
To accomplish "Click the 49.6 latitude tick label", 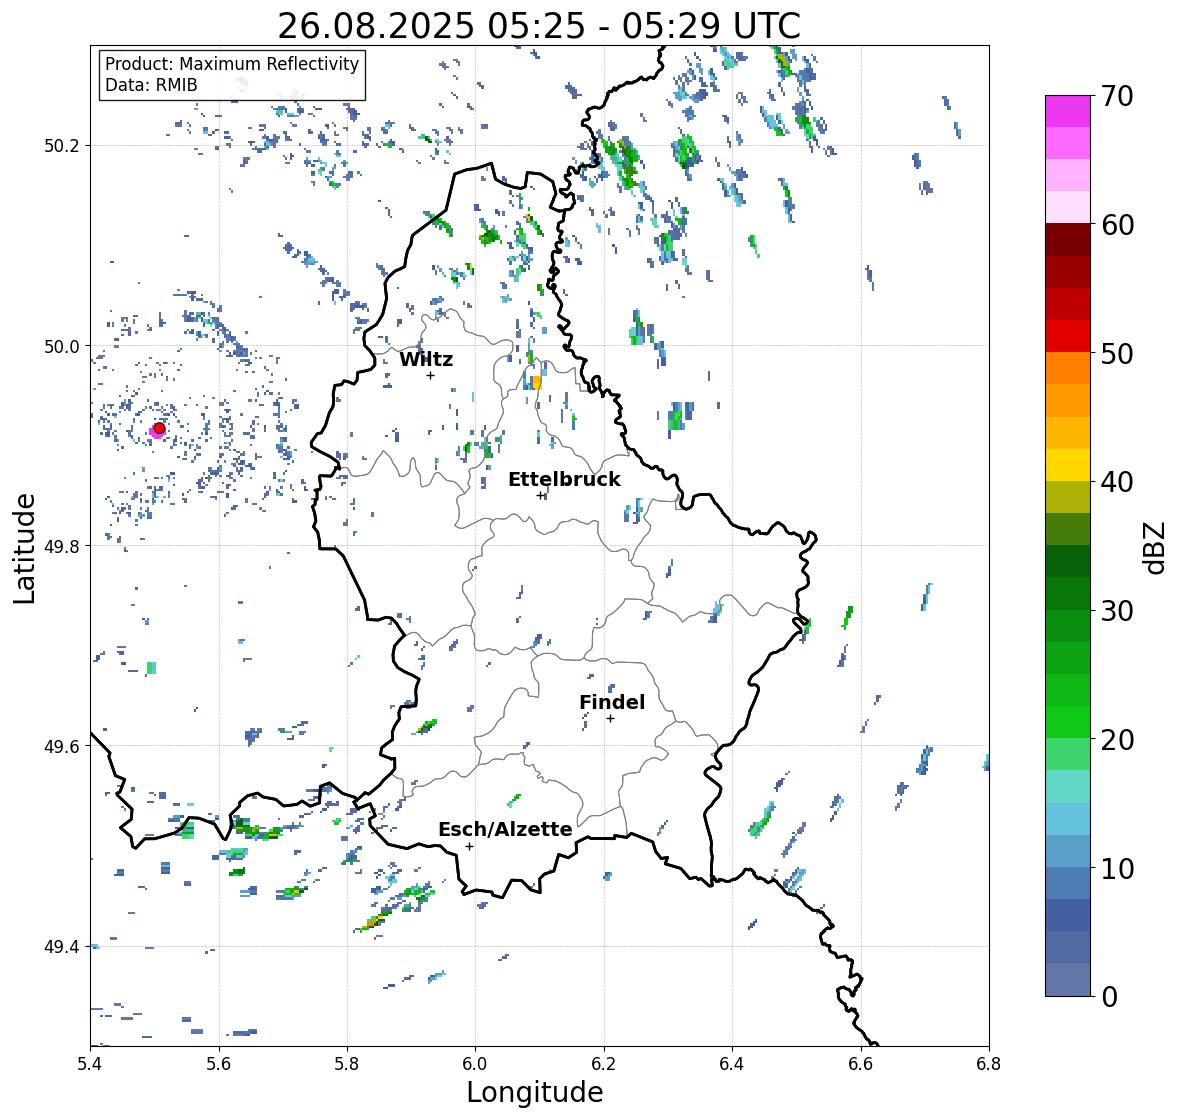I will point(62,746).
